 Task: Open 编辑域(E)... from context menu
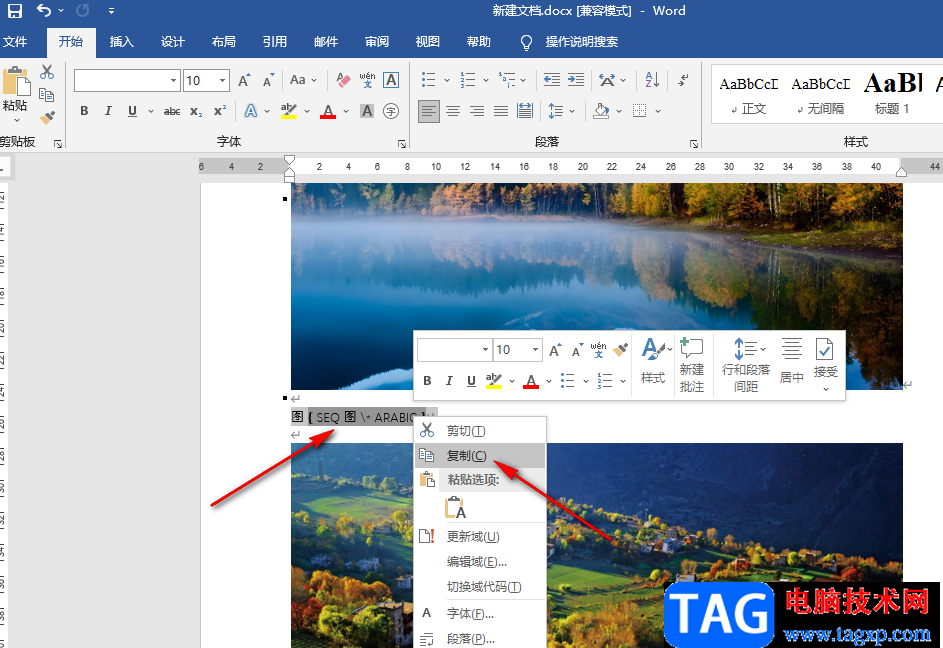click(480, 562)
